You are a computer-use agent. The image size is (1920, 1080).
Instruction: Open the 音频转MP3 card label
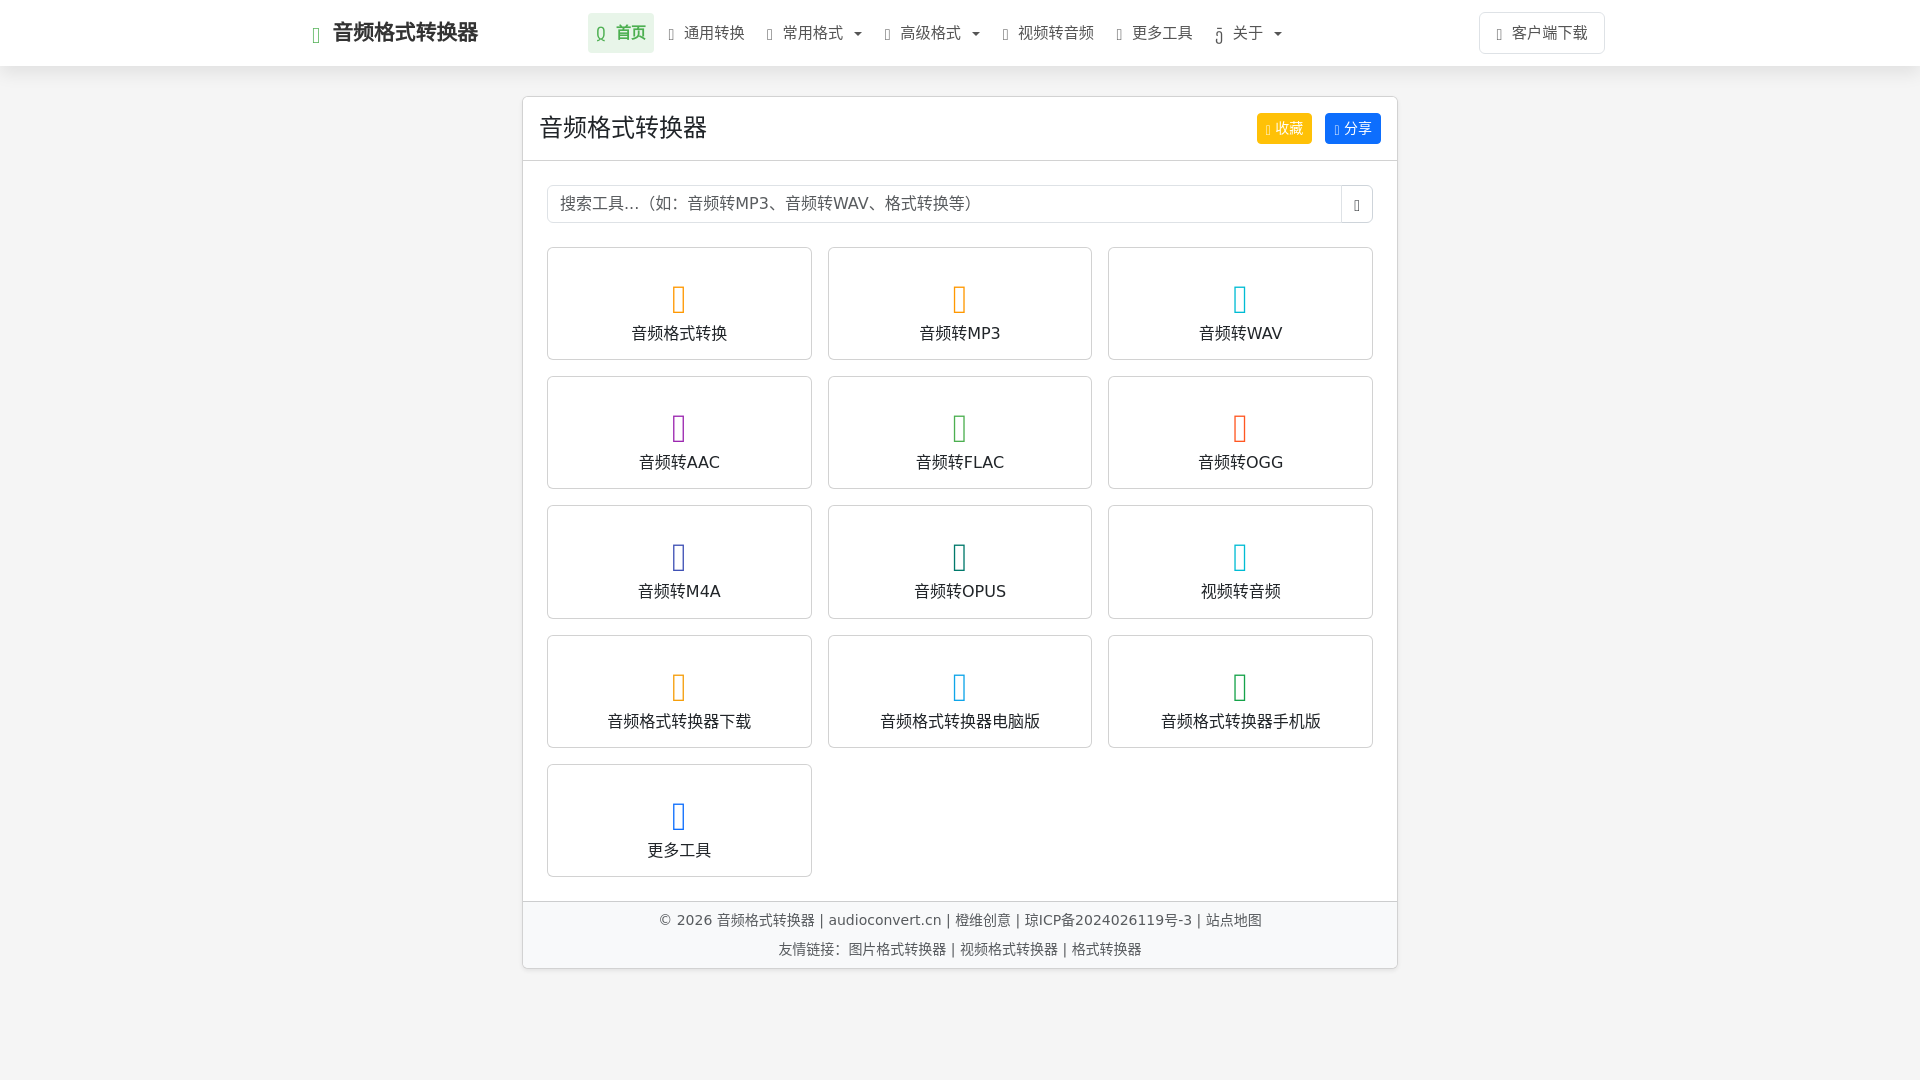coord(960,333)
